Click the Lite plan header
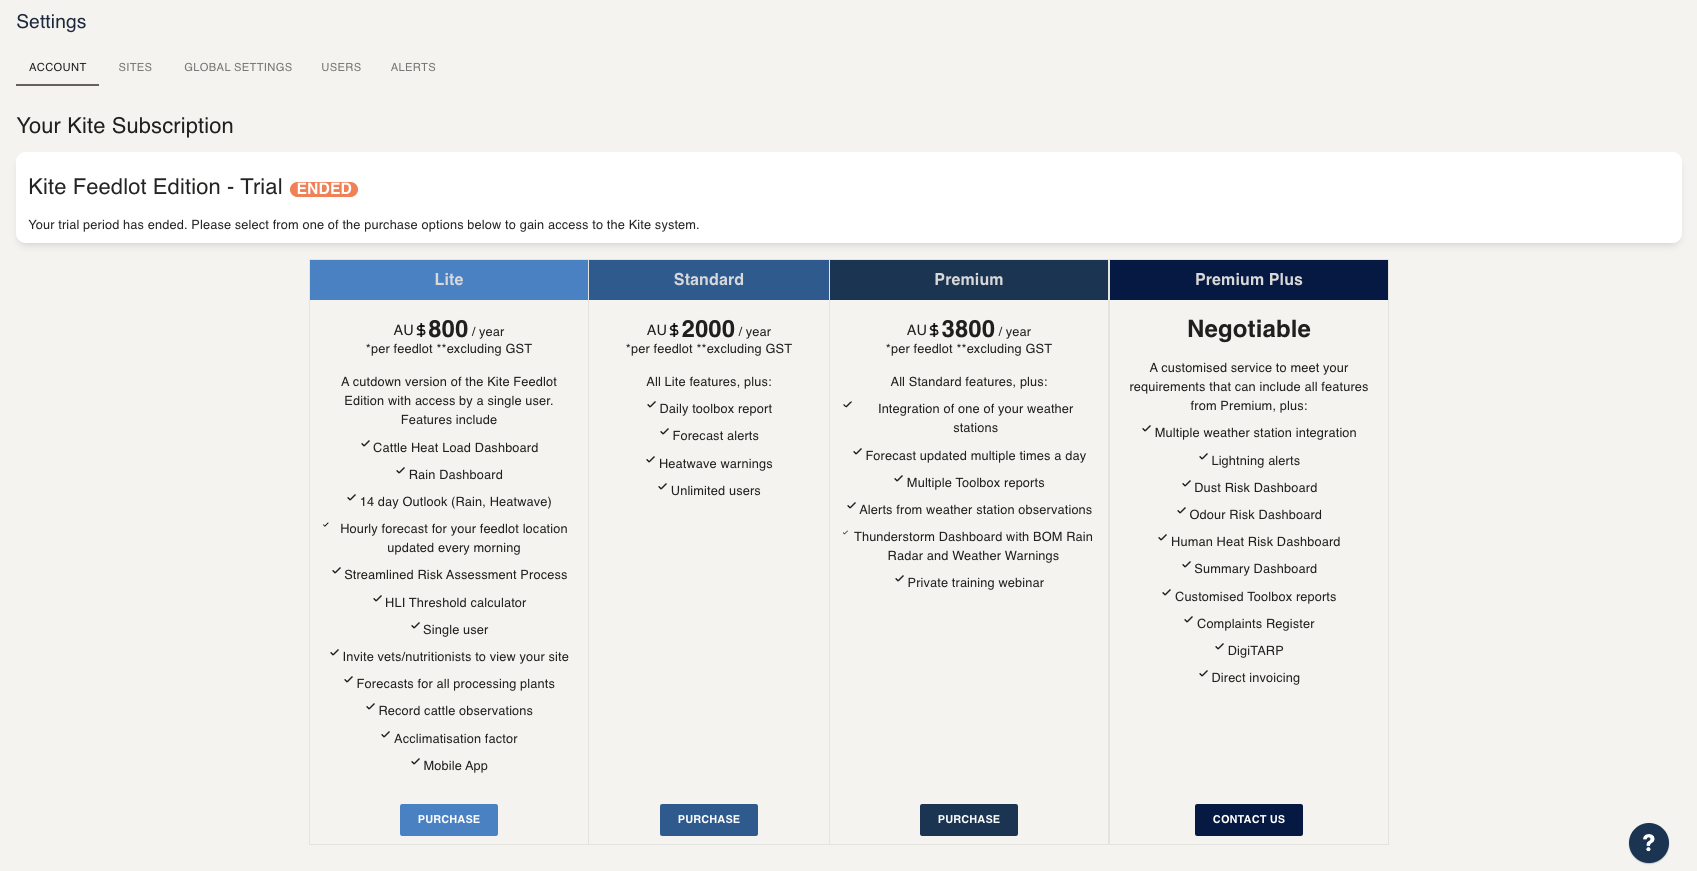The image size is (1697, 871). (449, 280)
